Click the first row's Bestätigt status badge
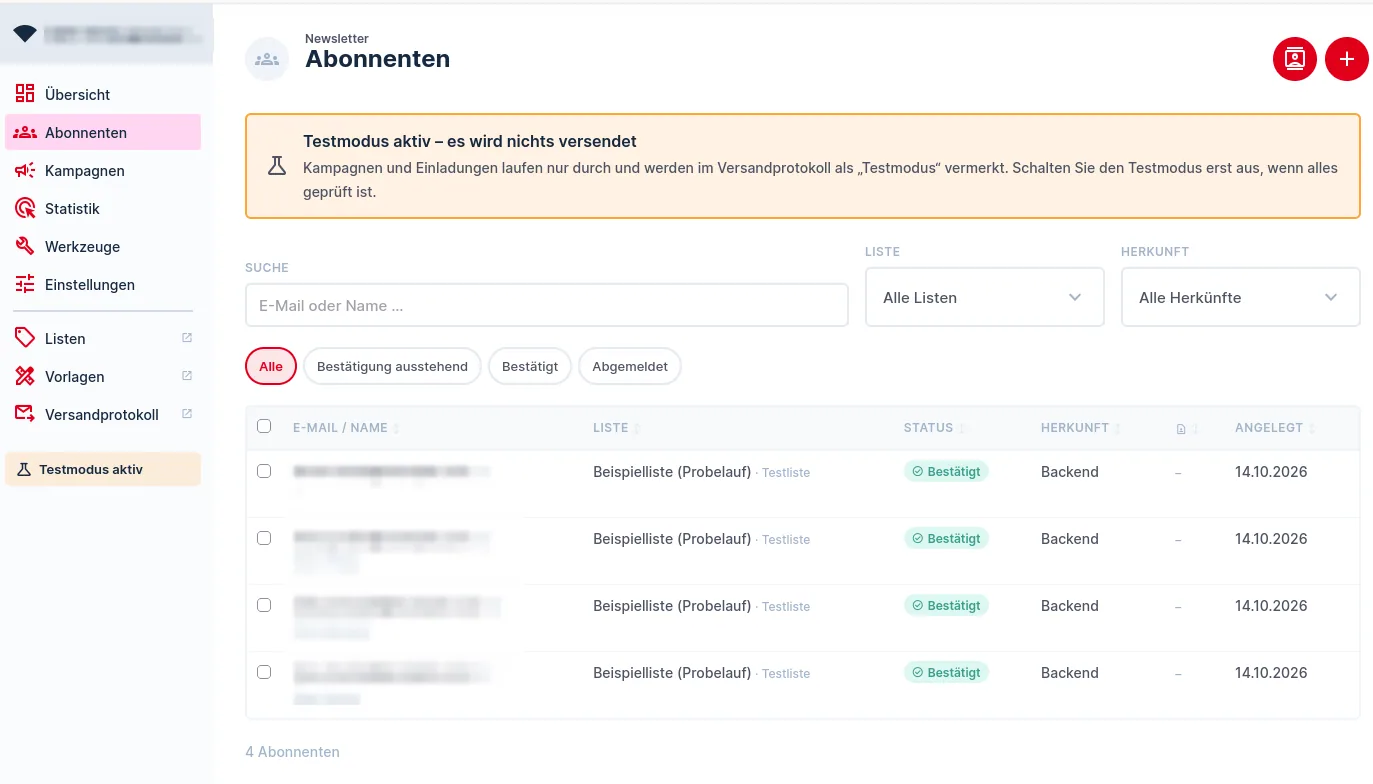Screen dimensions: 1373x784 point(946,471)
